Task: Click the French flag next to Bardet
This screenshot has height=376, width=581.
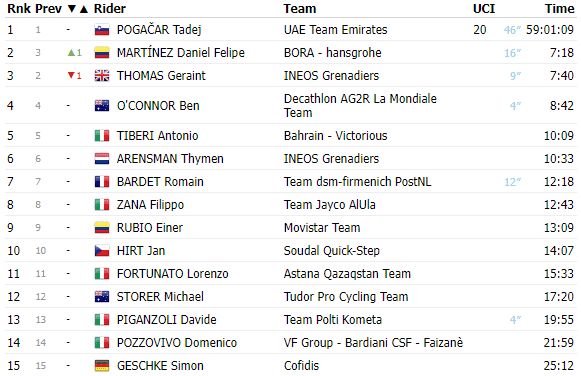Action: point(102,182)
